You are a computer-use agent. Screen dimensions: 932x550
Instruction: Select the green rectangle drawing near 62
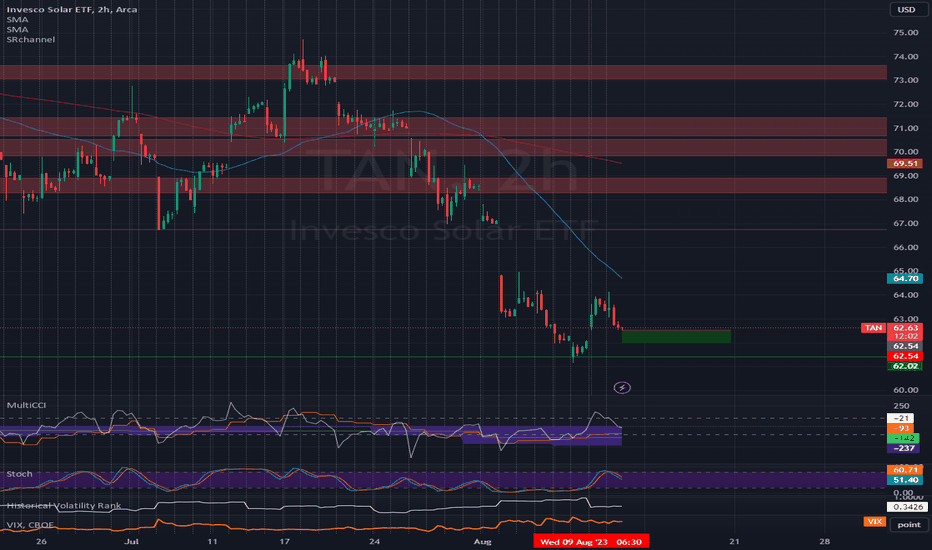[676, 337]
